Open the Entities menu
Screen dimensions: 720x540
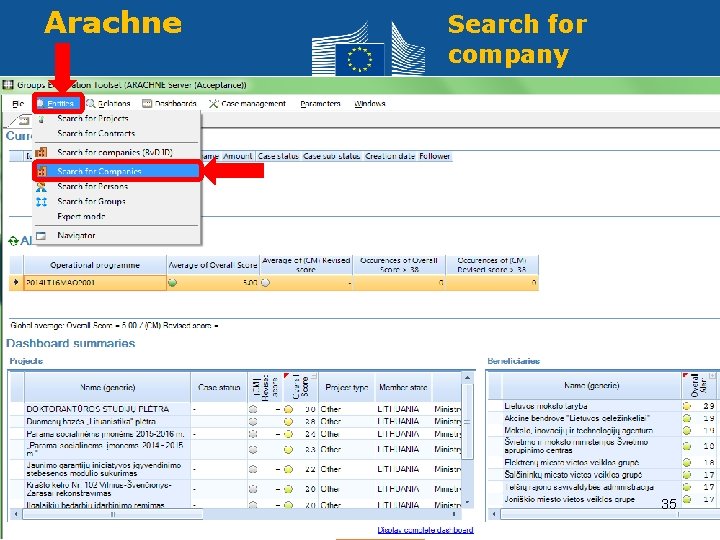[x=59, y=104]
